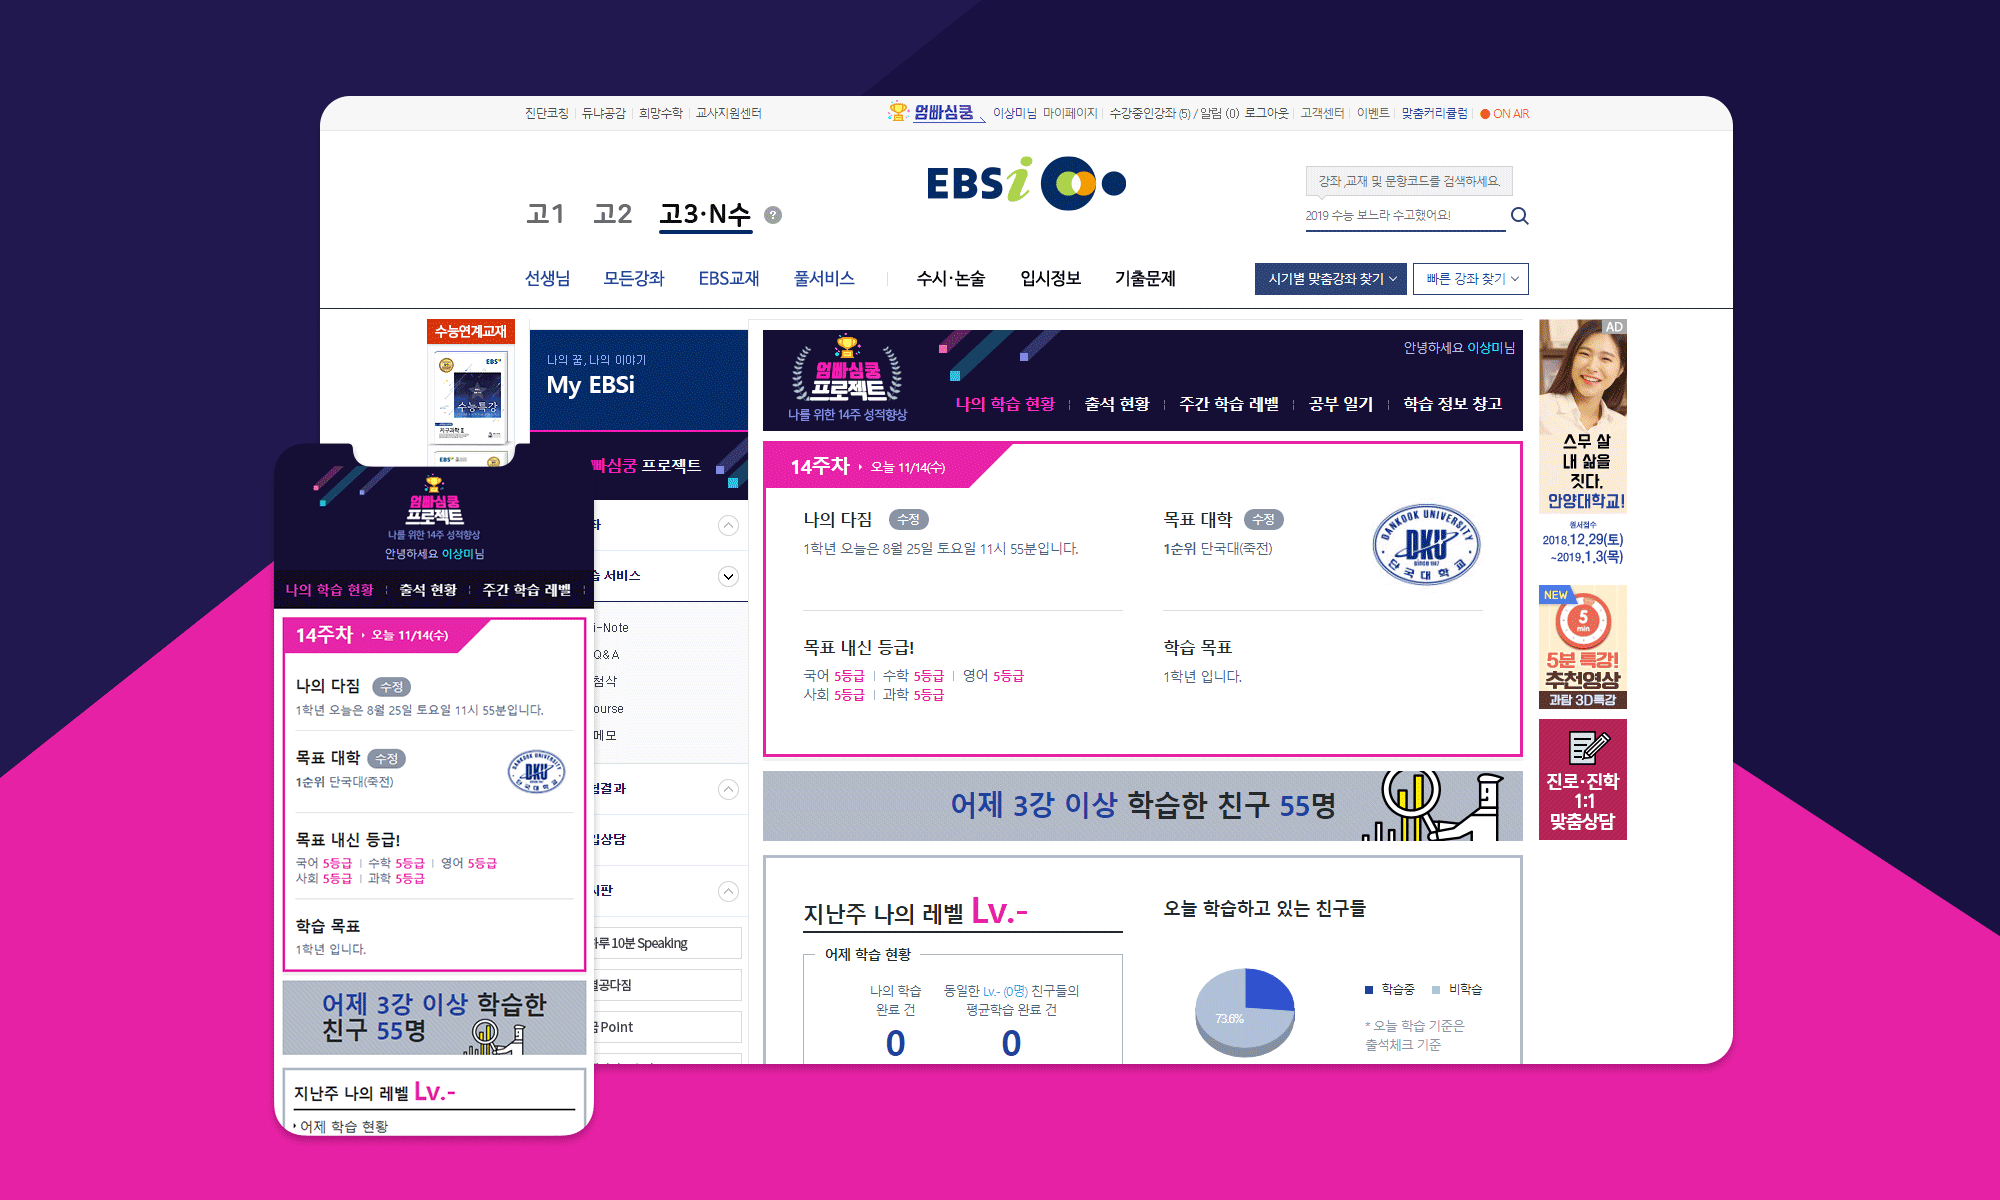Open the 입시정보 menu
2000x1200 pixels.
pos(1051,279)
